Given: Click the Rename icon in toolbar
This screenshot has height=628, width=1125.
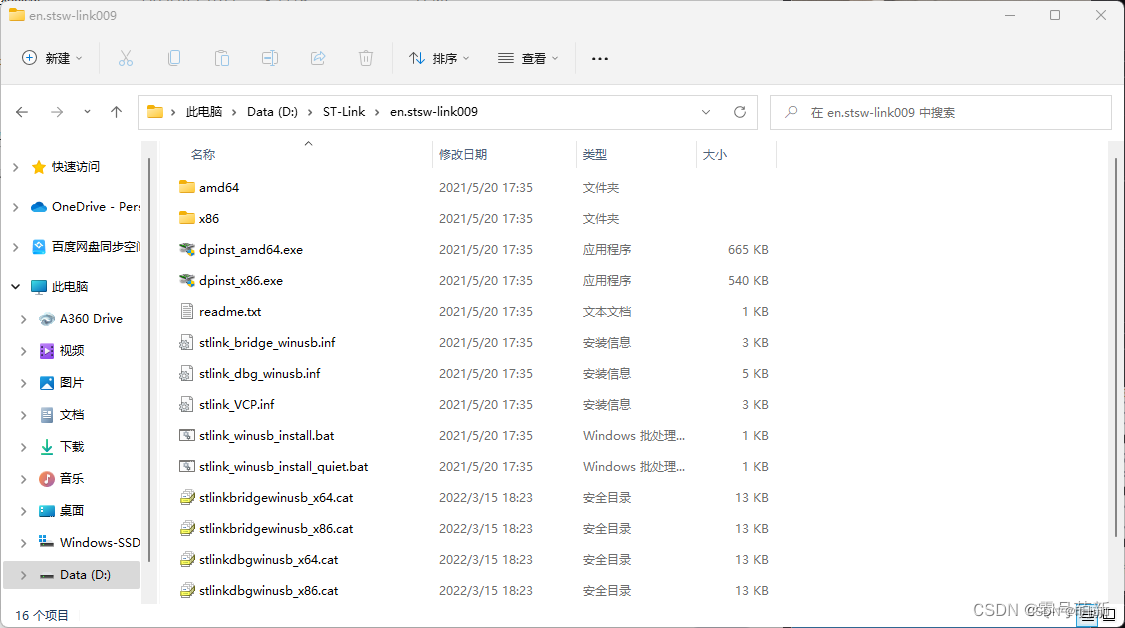Looking at the screenshot, I should point(270,58).
